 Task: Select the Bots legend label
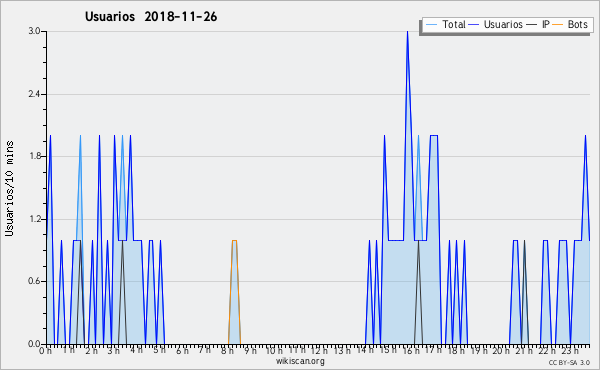577,24
